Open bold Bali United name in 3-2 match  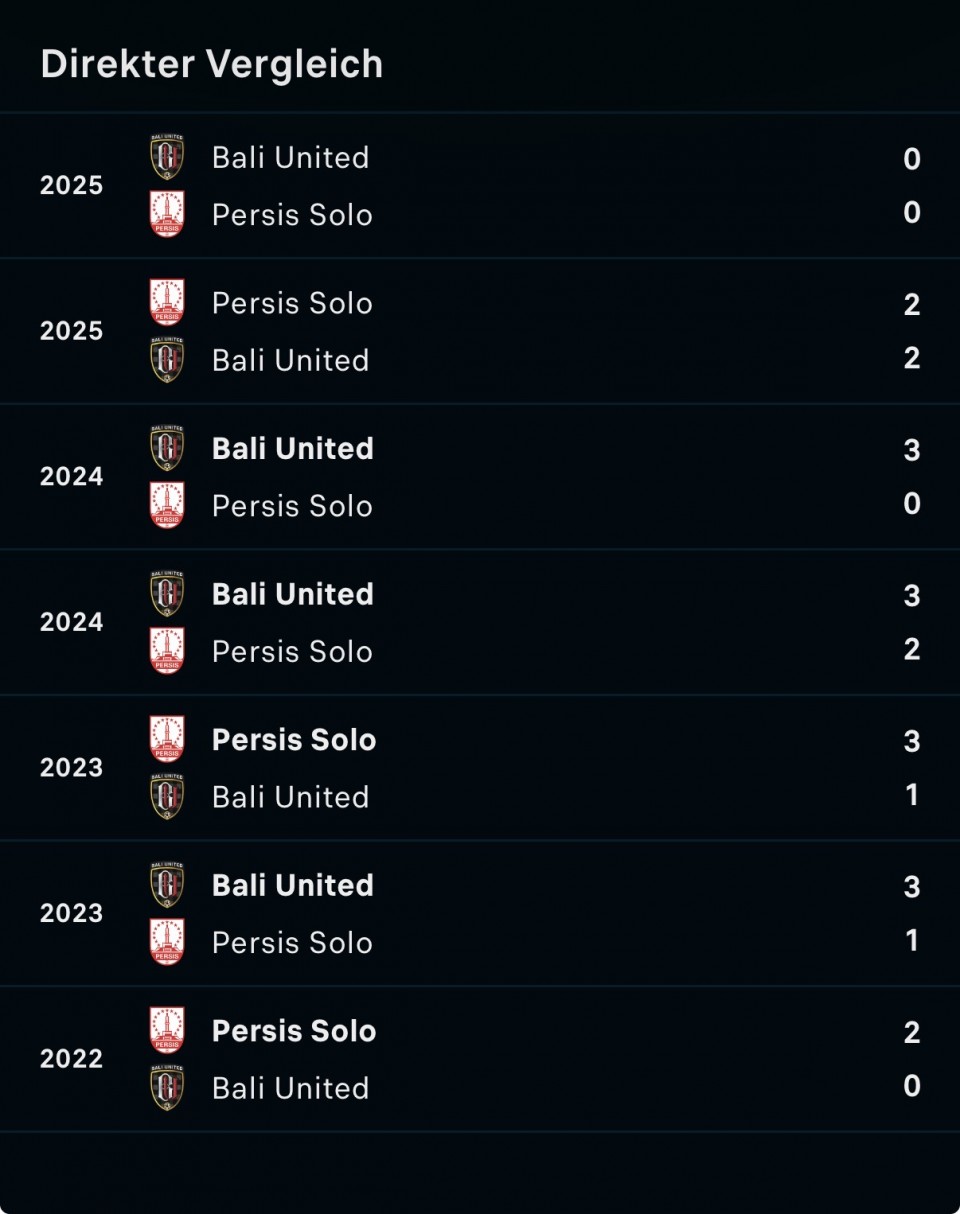292,594
